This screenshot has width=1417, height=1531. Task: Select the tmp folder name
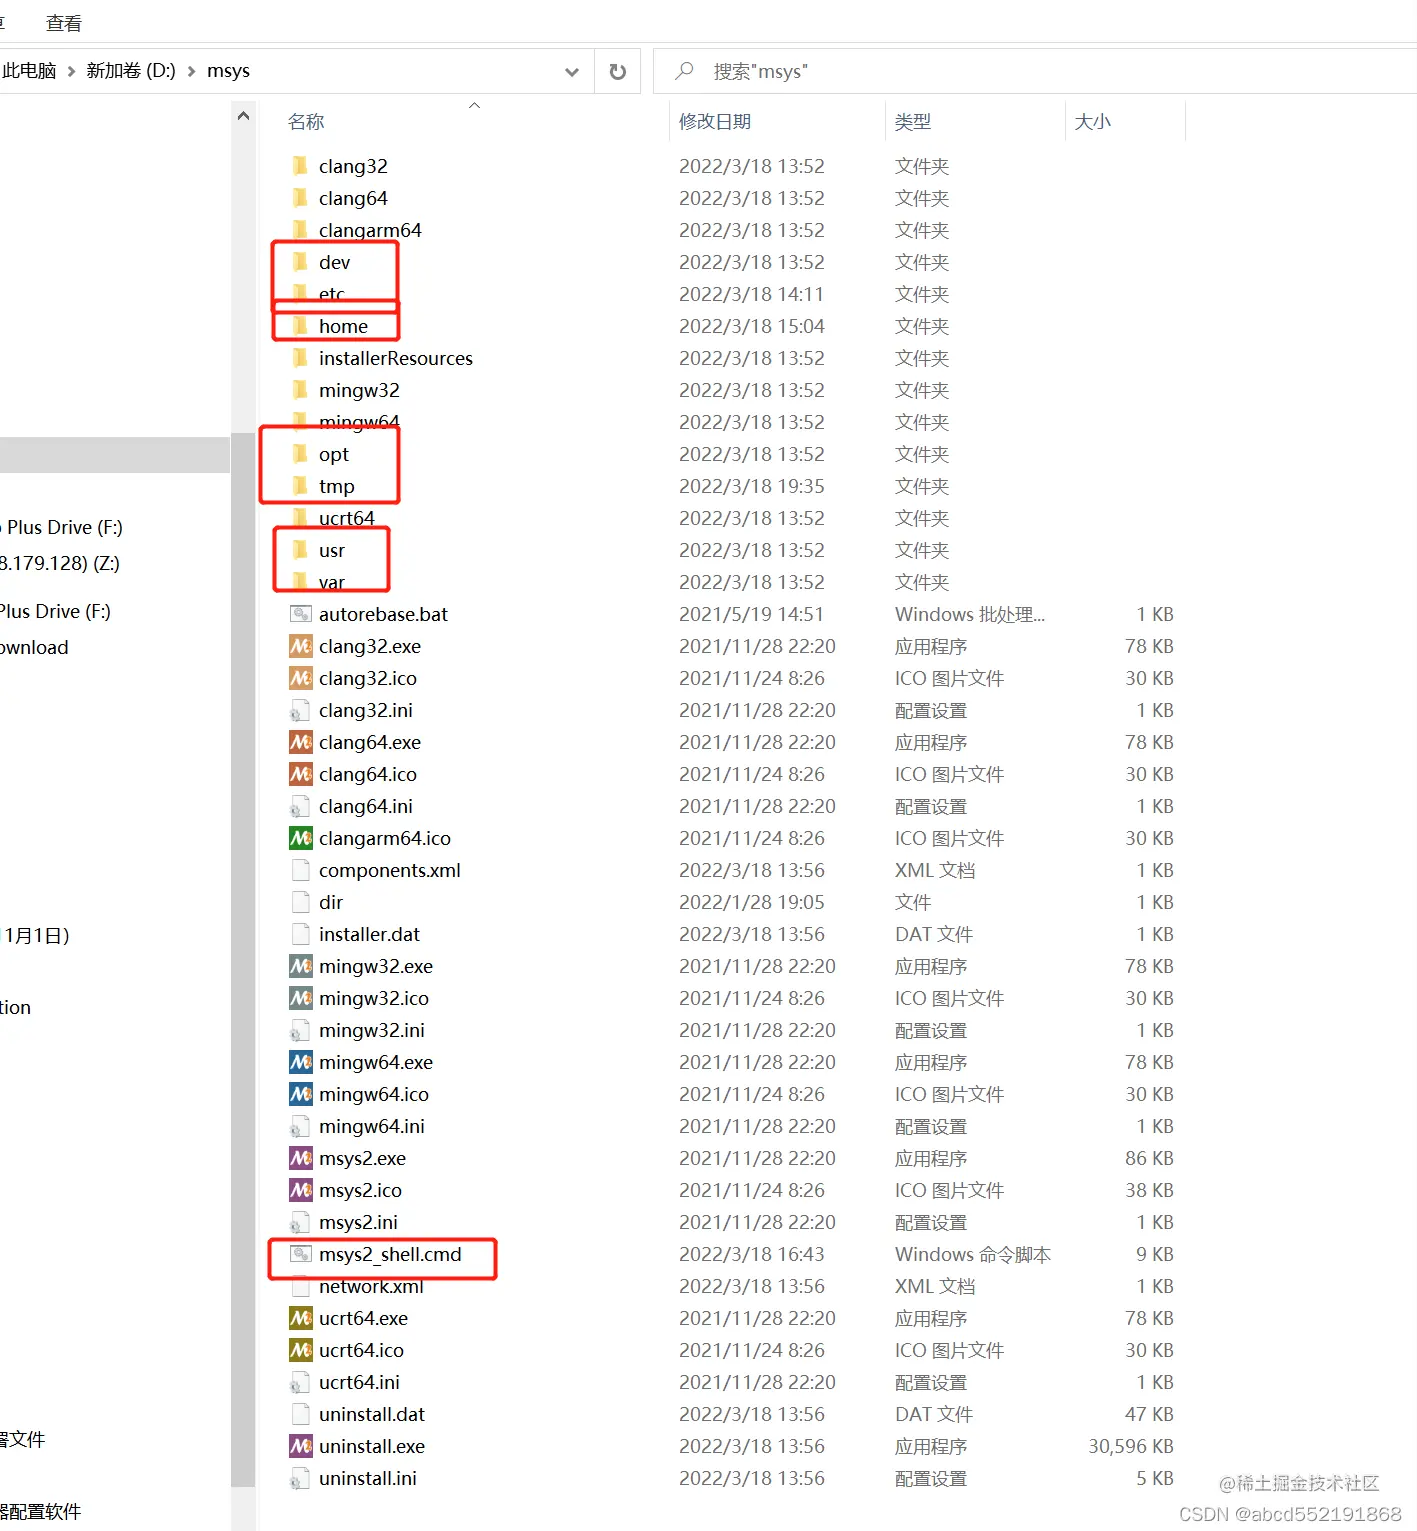tap(337, 486)
